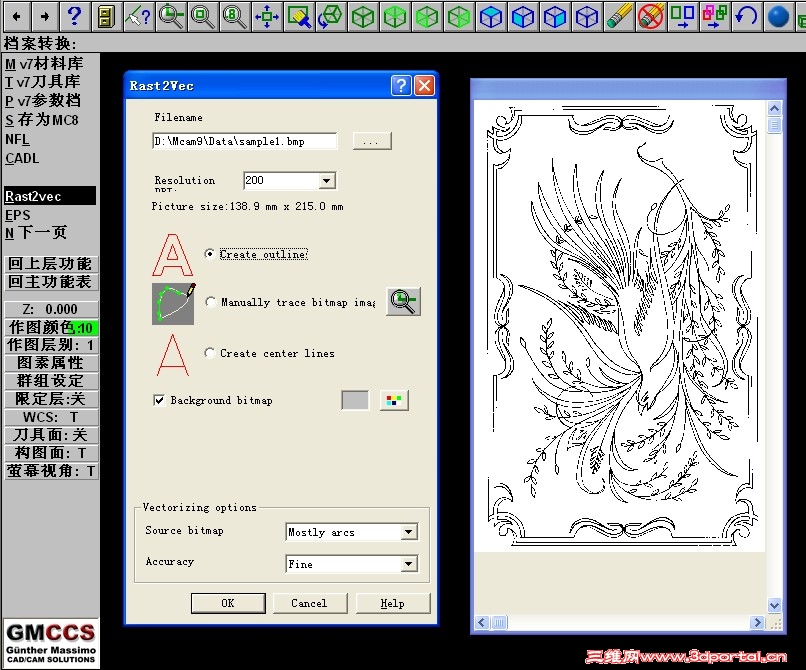This screenshot has width=806, height=670.
Task: Open the Resolution dropdown arrow
Action: [326, 180]
